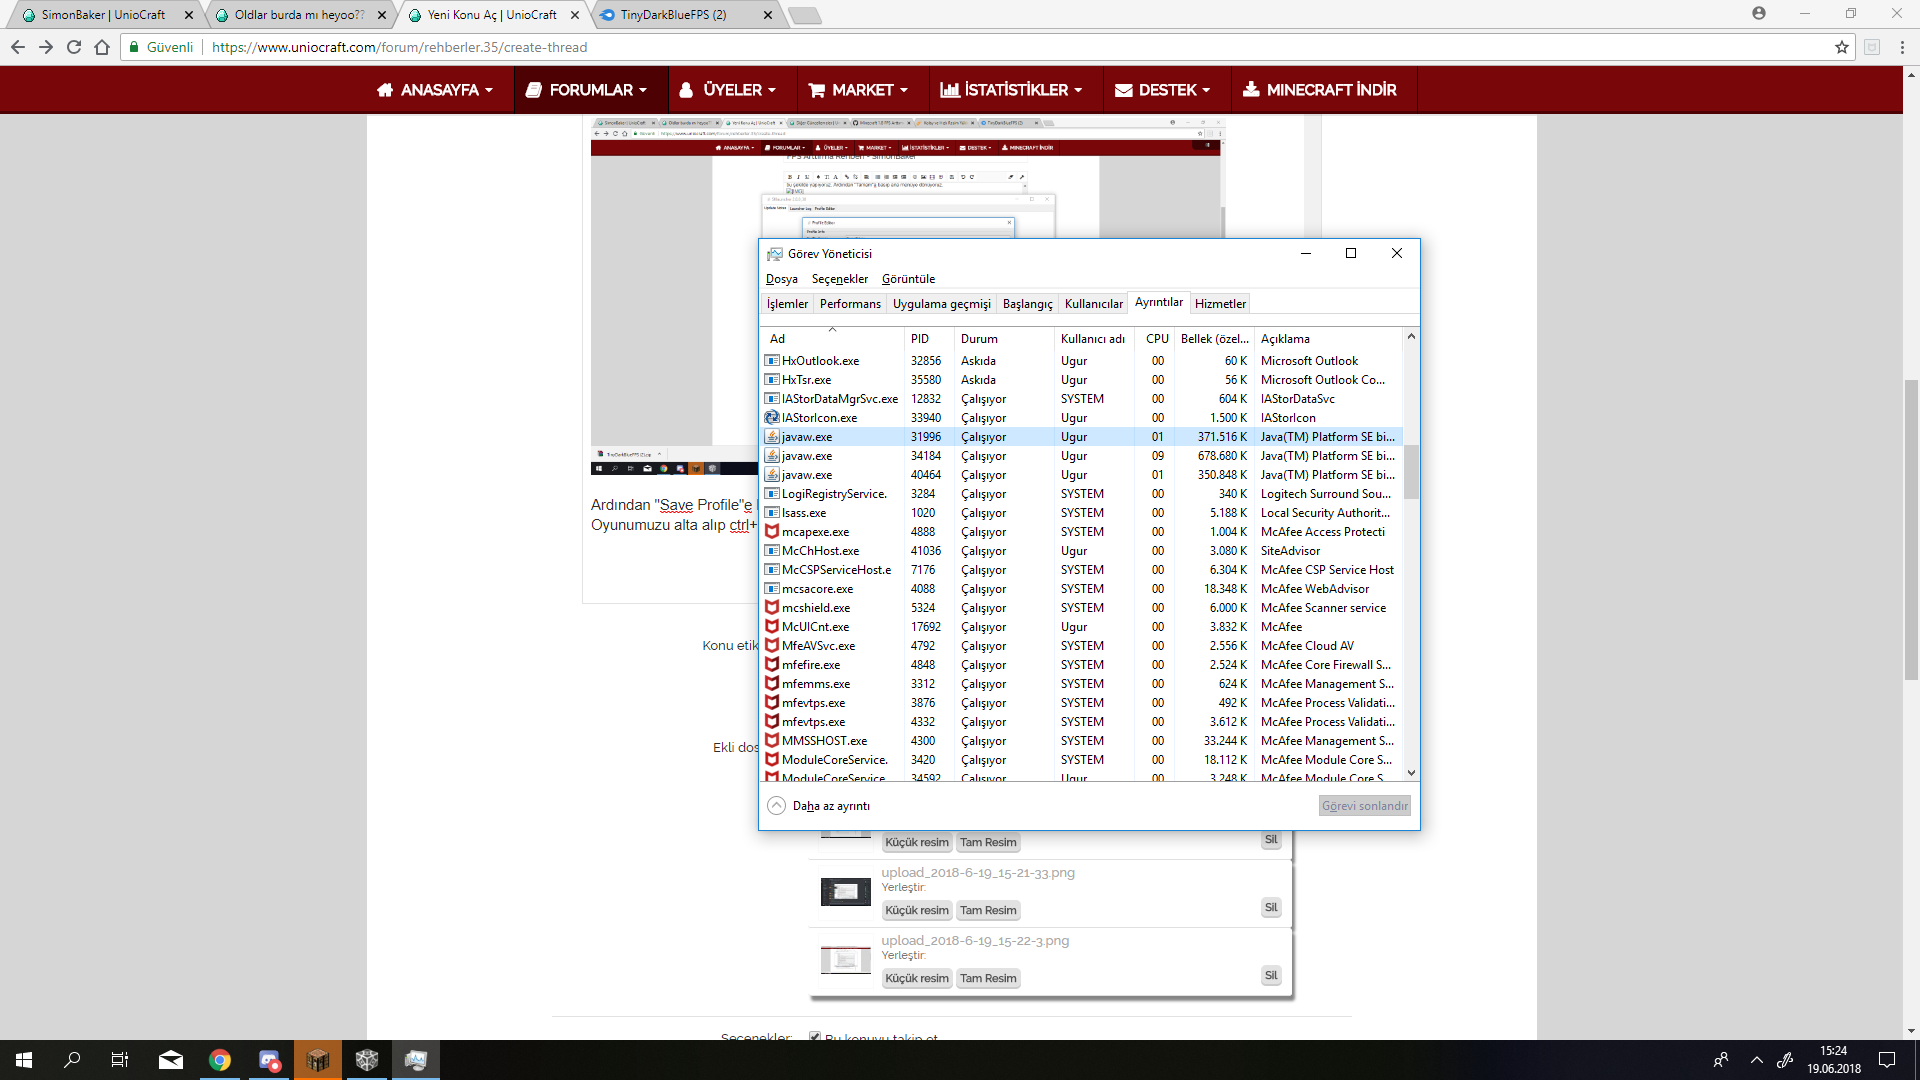Image resolution: width=1920 pixels, height=1080 pixels.
Task: Open the Dosya menu in Task Manager
Action: point(782,279)
